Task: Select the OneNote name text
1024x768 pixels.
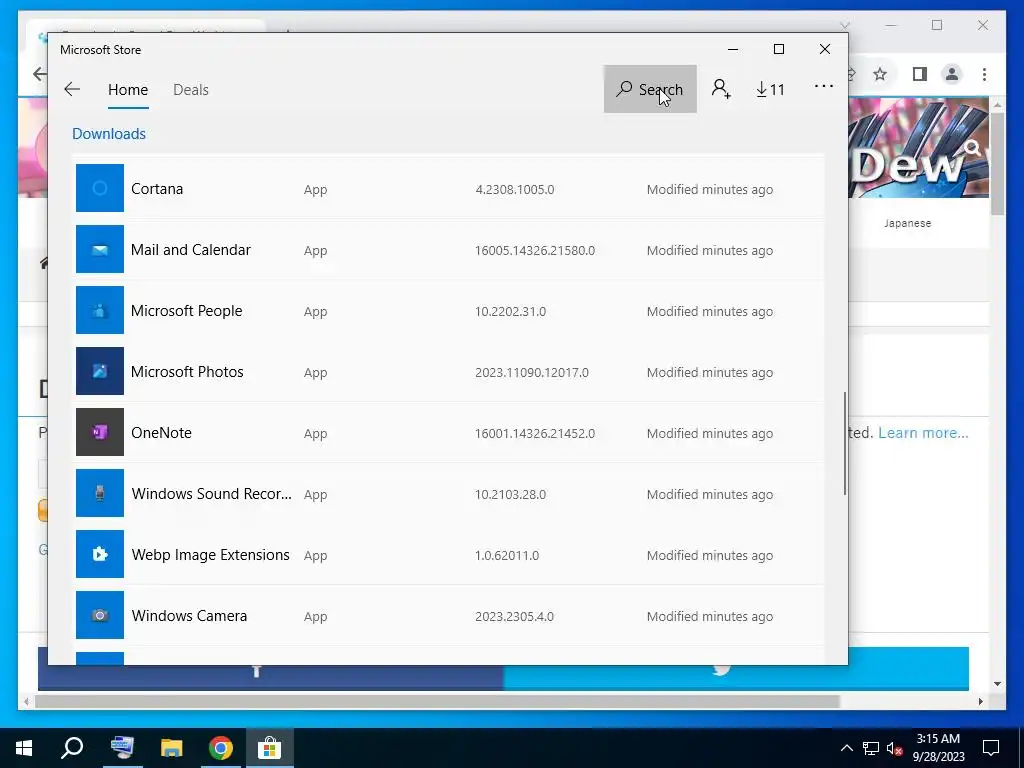Action: pos(161,432)
